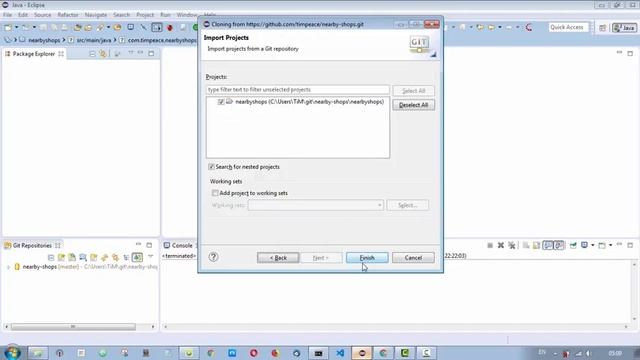Open Visual Studio Code from taskbar
This screenshot has width=640, height=360.
[x=340, y=353]
